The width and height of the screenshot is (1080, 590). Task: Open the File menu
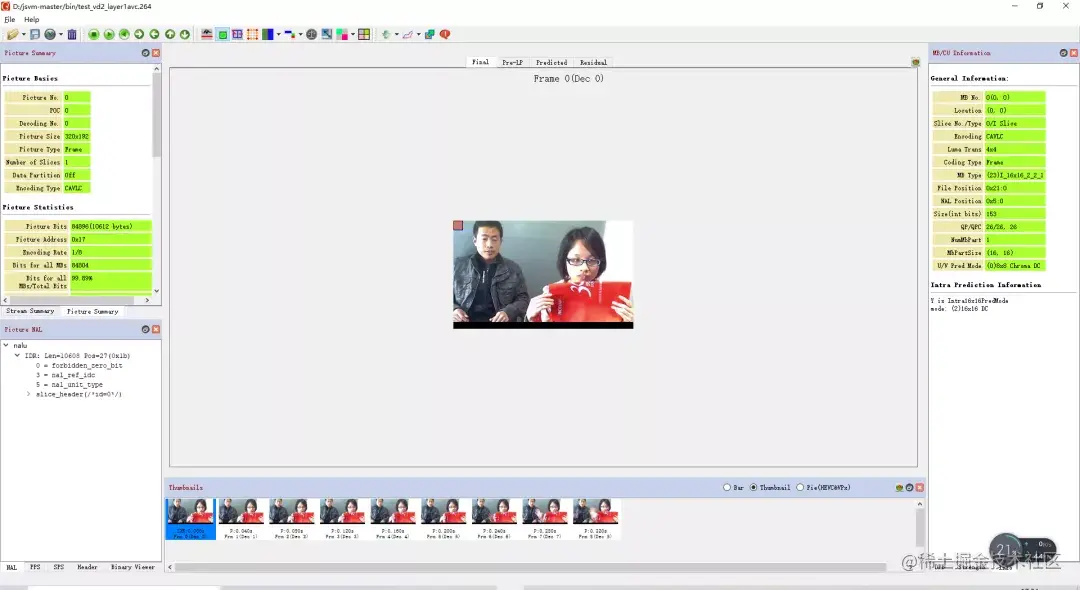[9, 18]
